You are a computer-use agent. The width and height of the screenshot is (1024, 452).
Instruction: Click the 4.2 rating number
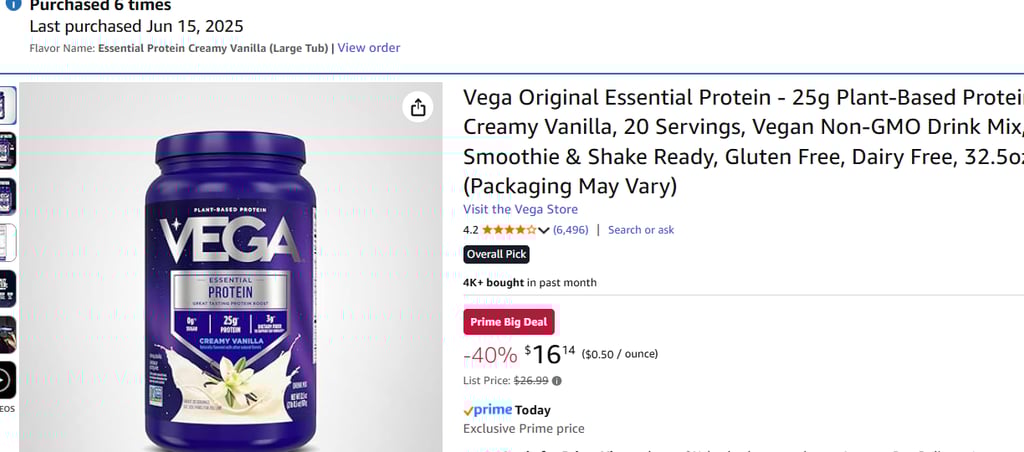(471, 230)
